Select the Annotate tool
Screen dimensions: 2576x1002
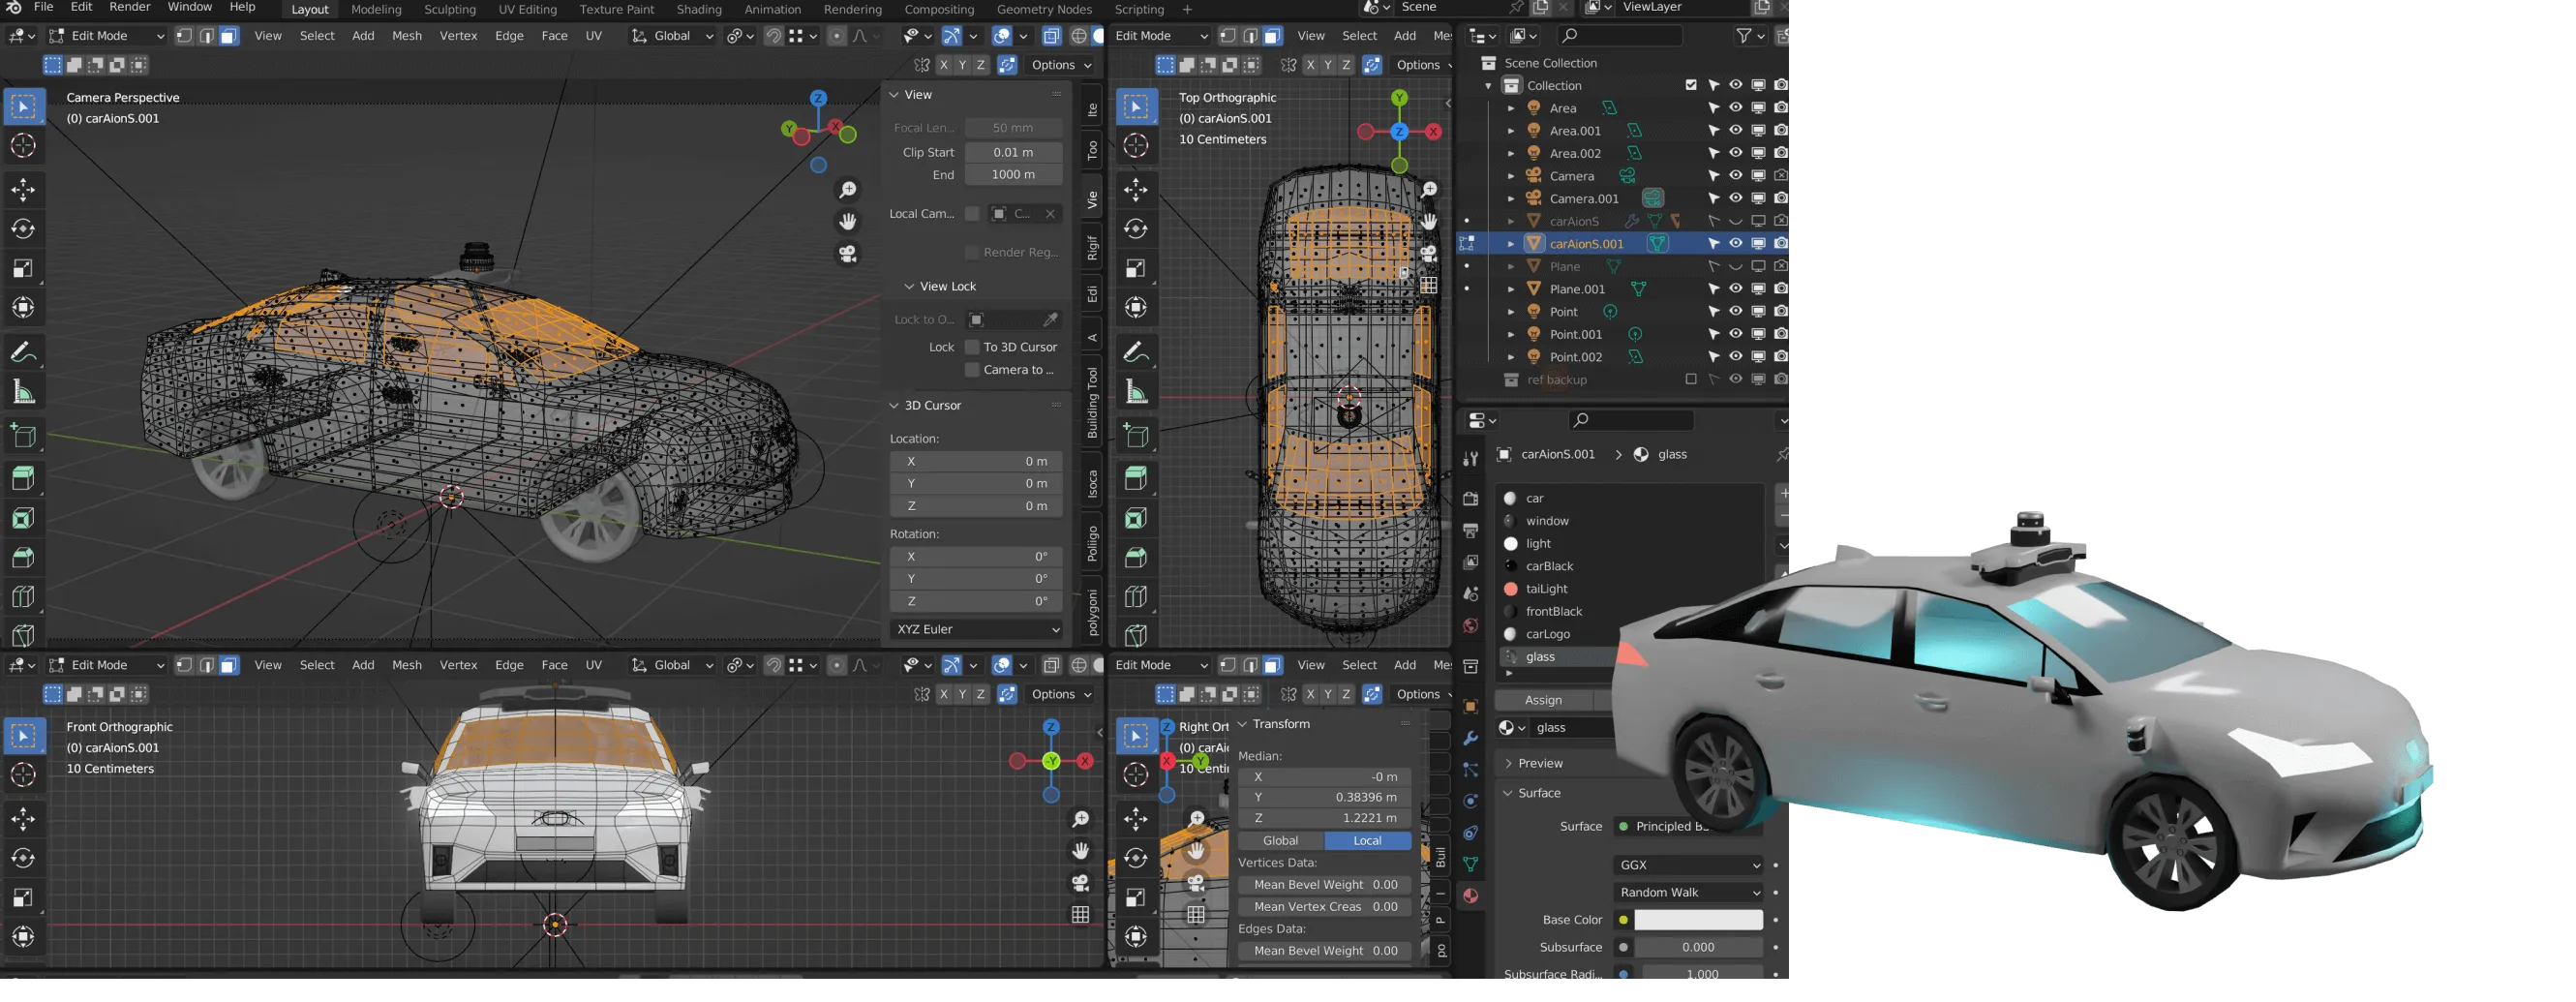24,351
